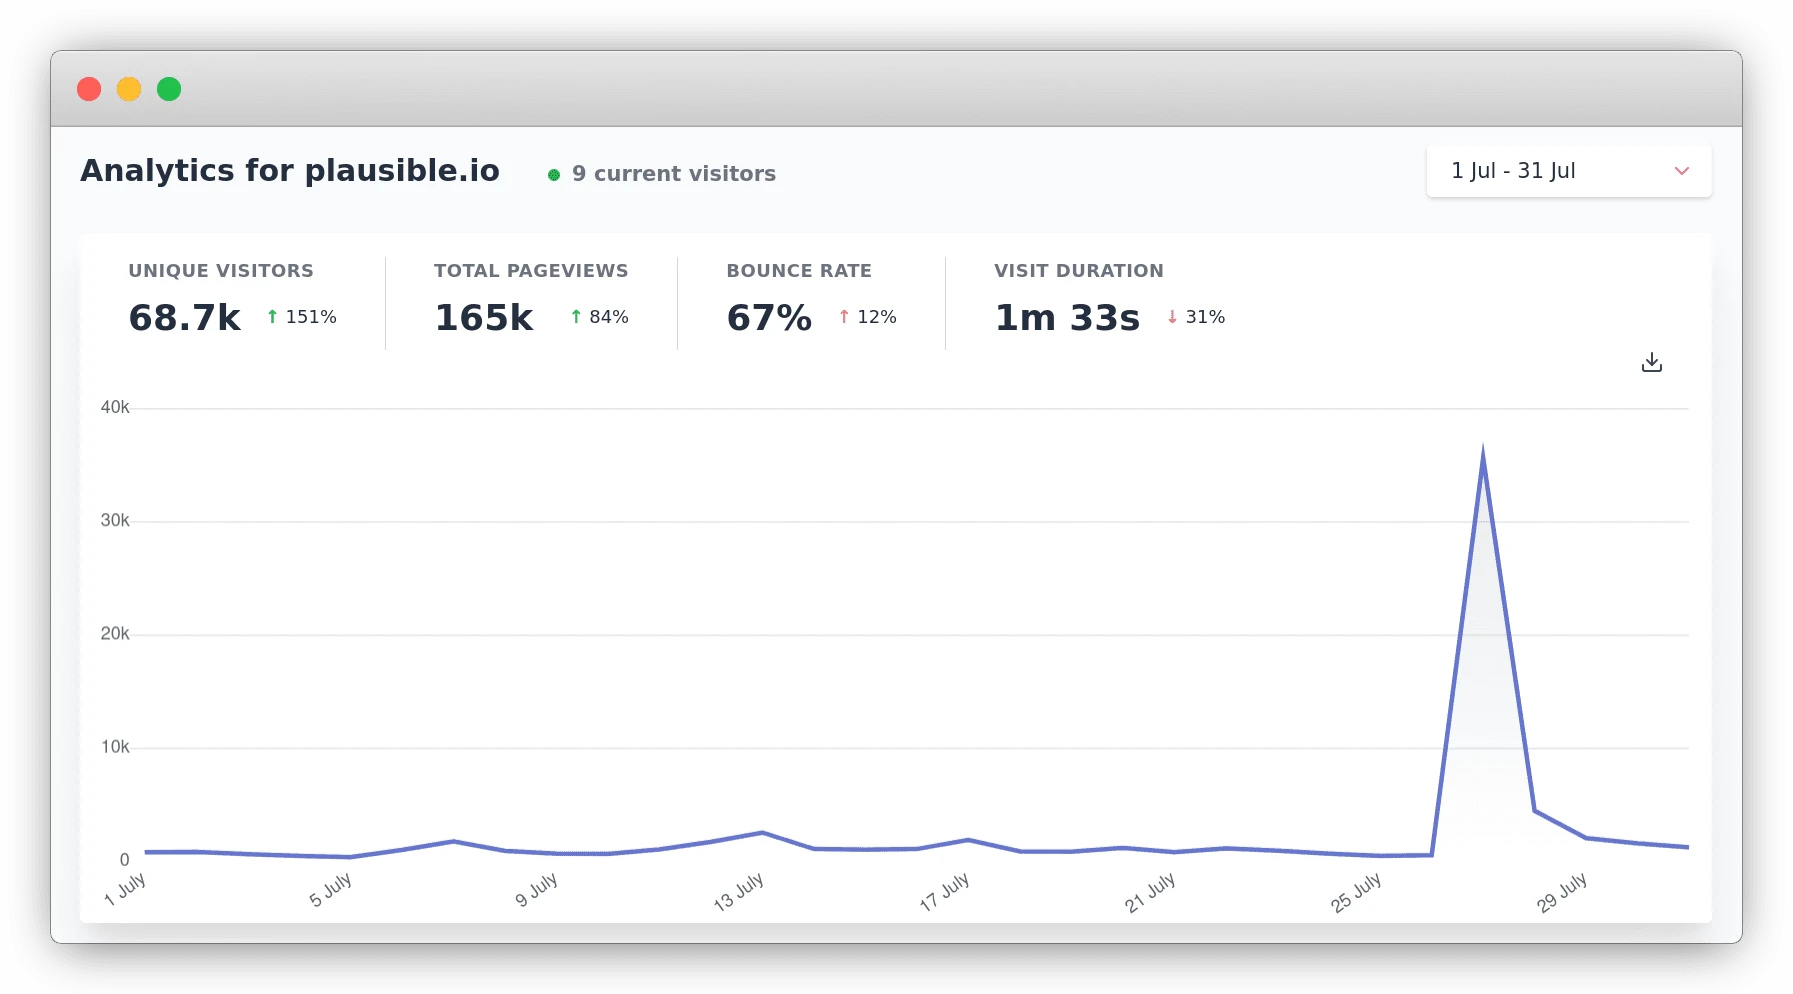Click the green current visitors indicator dot
Image resolution: width=1793 pixels, height=994 pixels.
(553, 175)
